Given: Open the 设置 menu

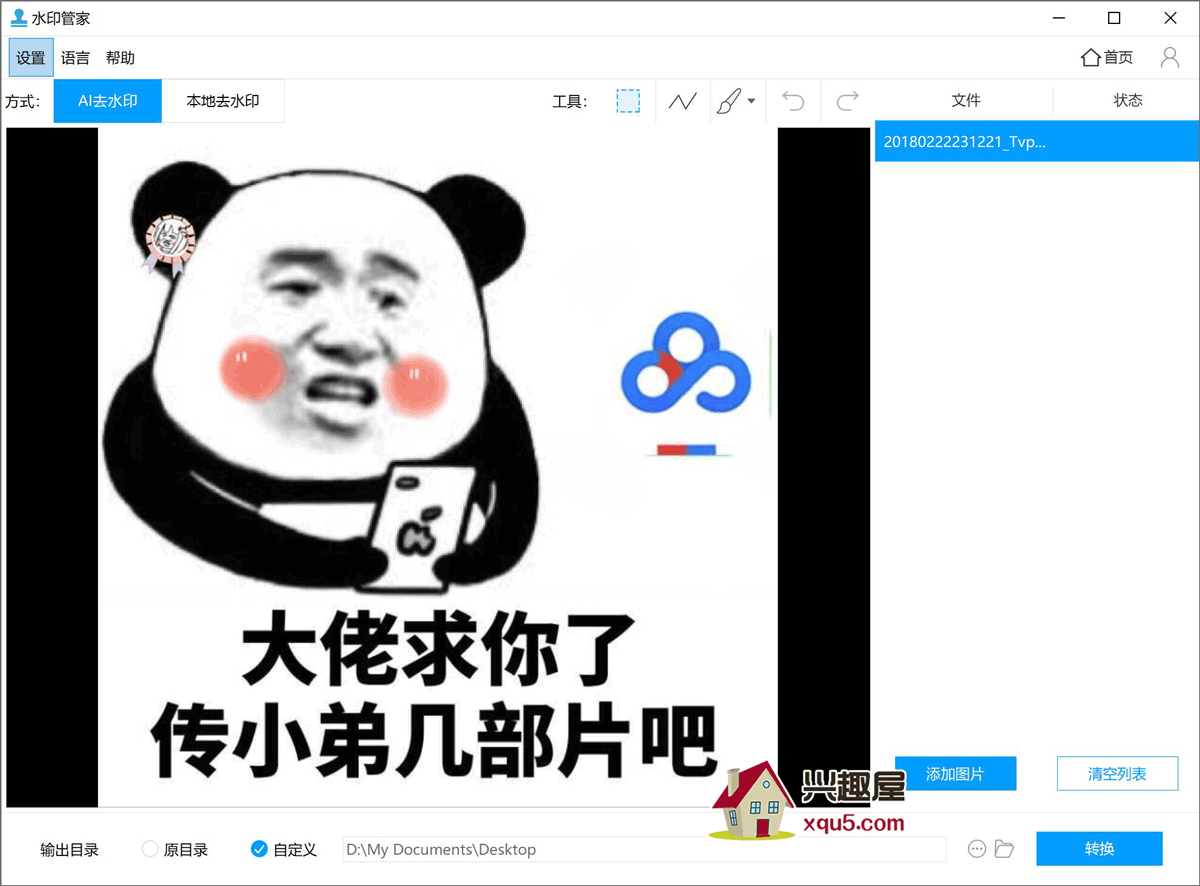Looking at the screenshot, I should [31, 58].
